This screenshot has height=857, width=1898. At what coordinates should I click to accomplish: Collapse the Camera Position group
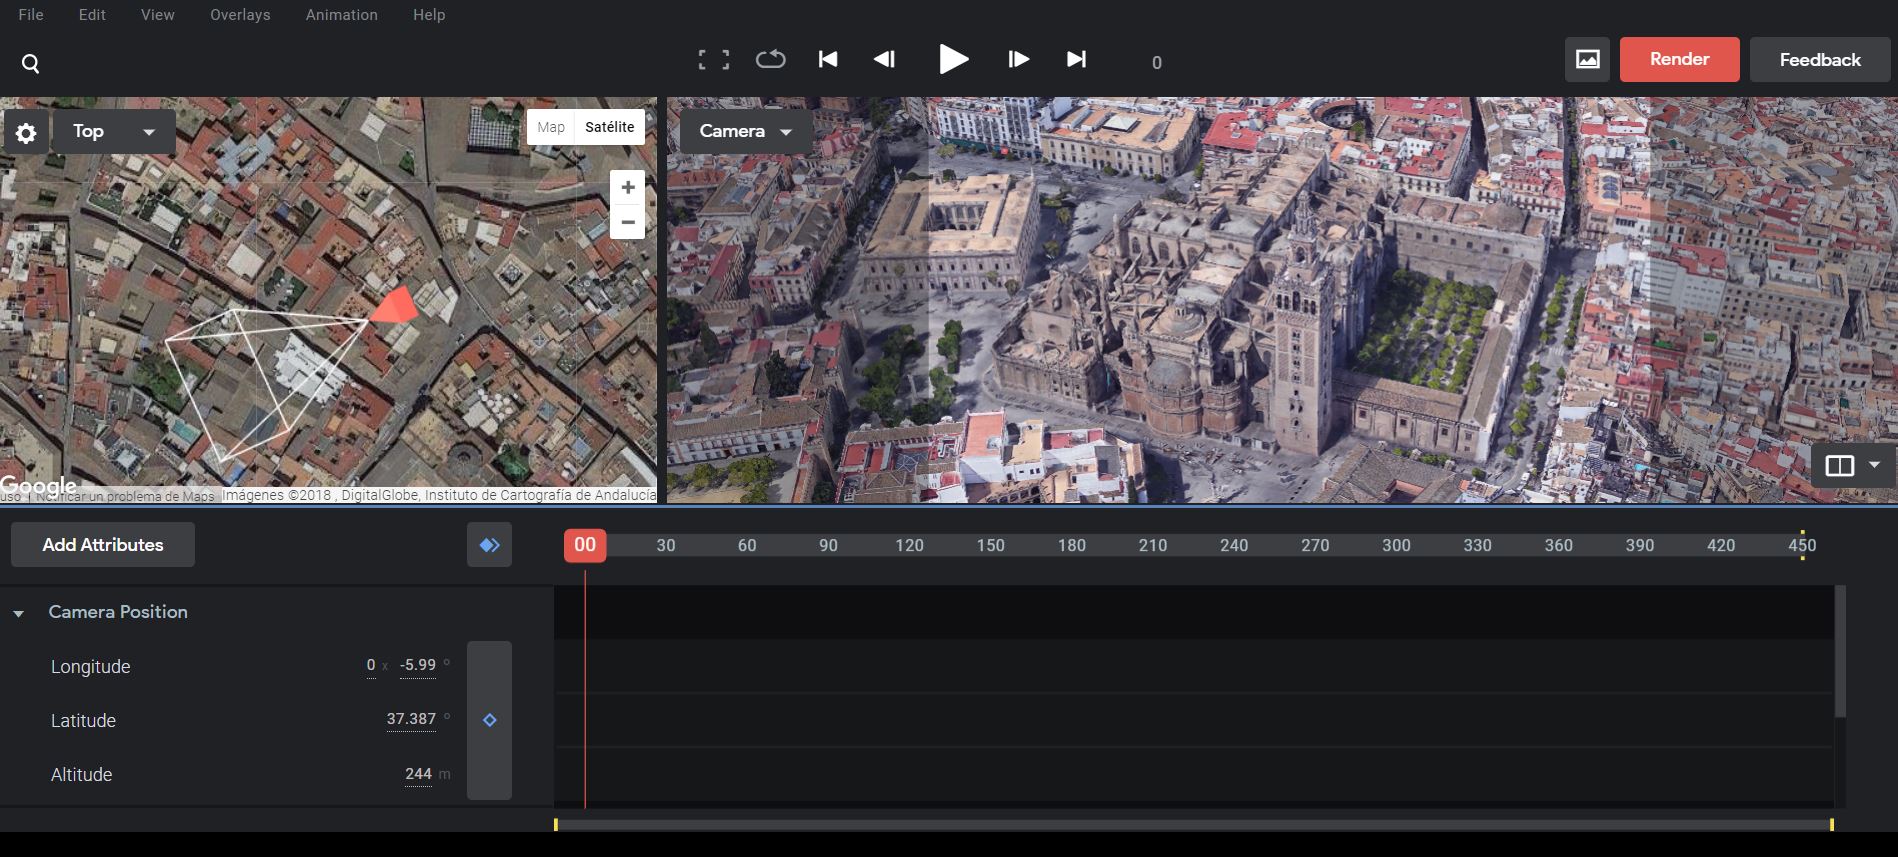tap(19, 613)
